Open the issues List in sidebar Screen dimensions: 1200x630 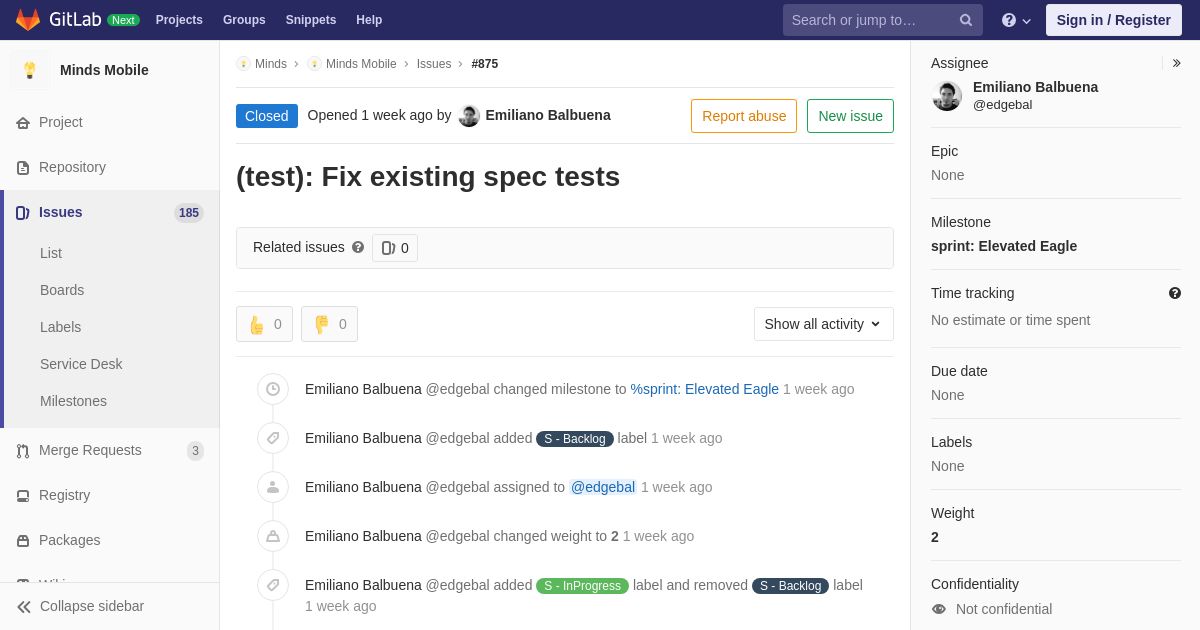51,253
